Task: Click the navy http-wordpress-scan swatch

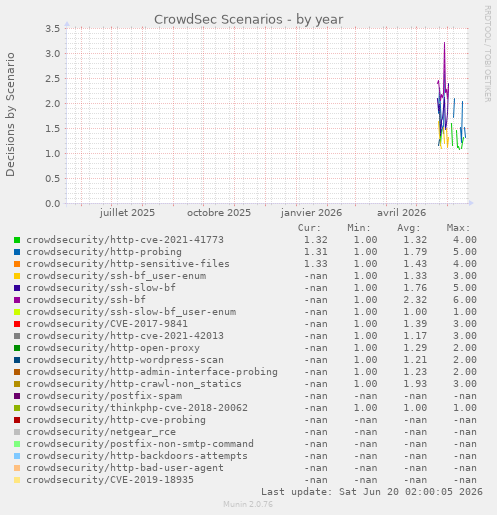Action: [x=17, y=360]
